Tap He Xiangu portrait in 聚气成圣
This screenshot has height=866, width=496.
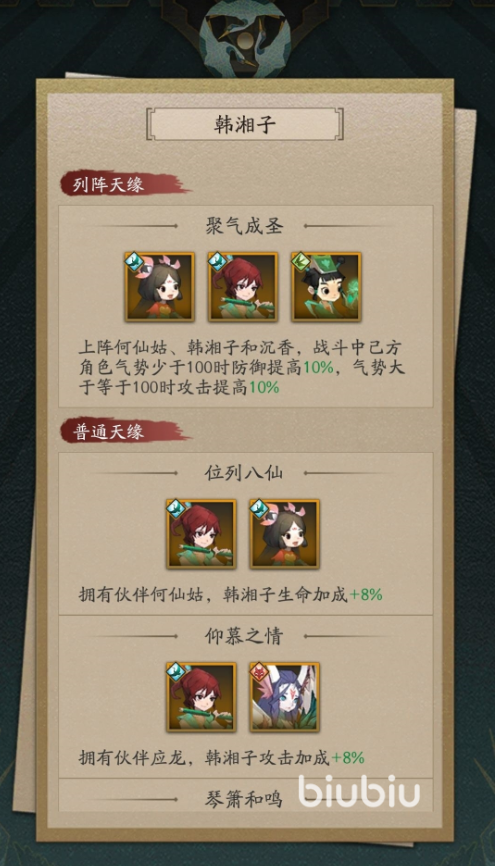point(160,287)
